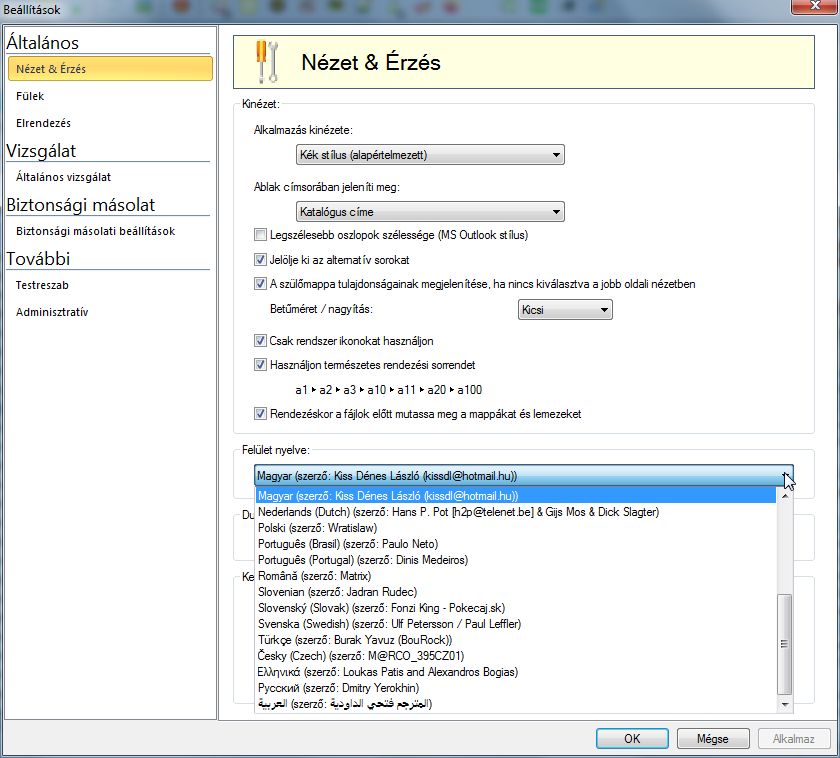The image size is (840, 758).
Task: Uncheck Jelölje ki az alternatív sorokat
Action: click(261, 259)
